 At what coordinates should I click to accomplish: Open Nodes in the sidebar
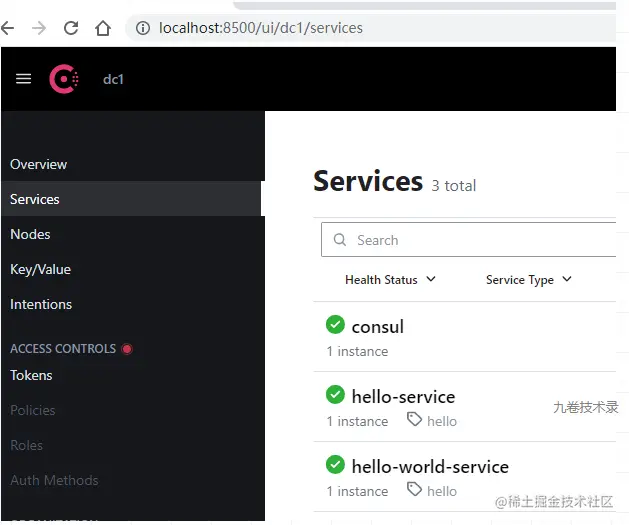pyautogui.click(x=132, y=234)
